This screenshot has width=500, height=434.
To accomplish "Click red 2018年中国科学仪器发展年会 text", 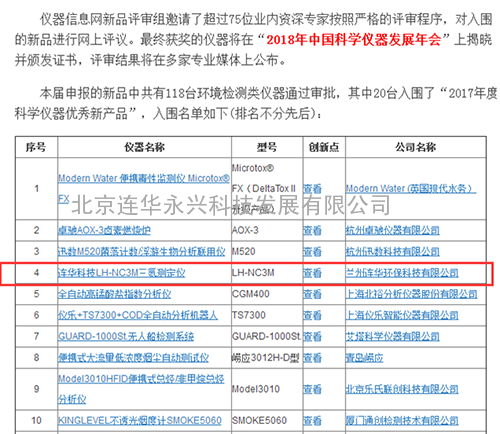I will (x=353, y=40).
